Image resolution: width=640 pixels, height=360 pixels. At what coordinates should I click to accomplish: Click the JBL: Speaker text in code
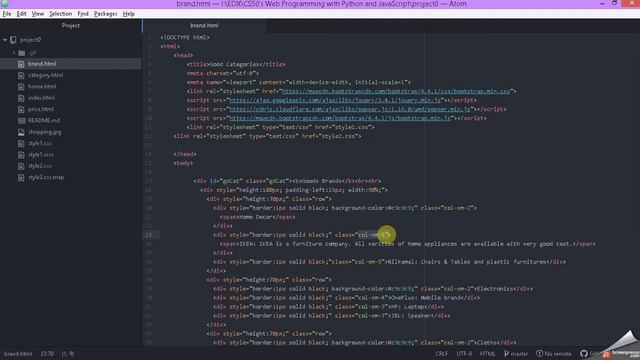click(411, 316)
